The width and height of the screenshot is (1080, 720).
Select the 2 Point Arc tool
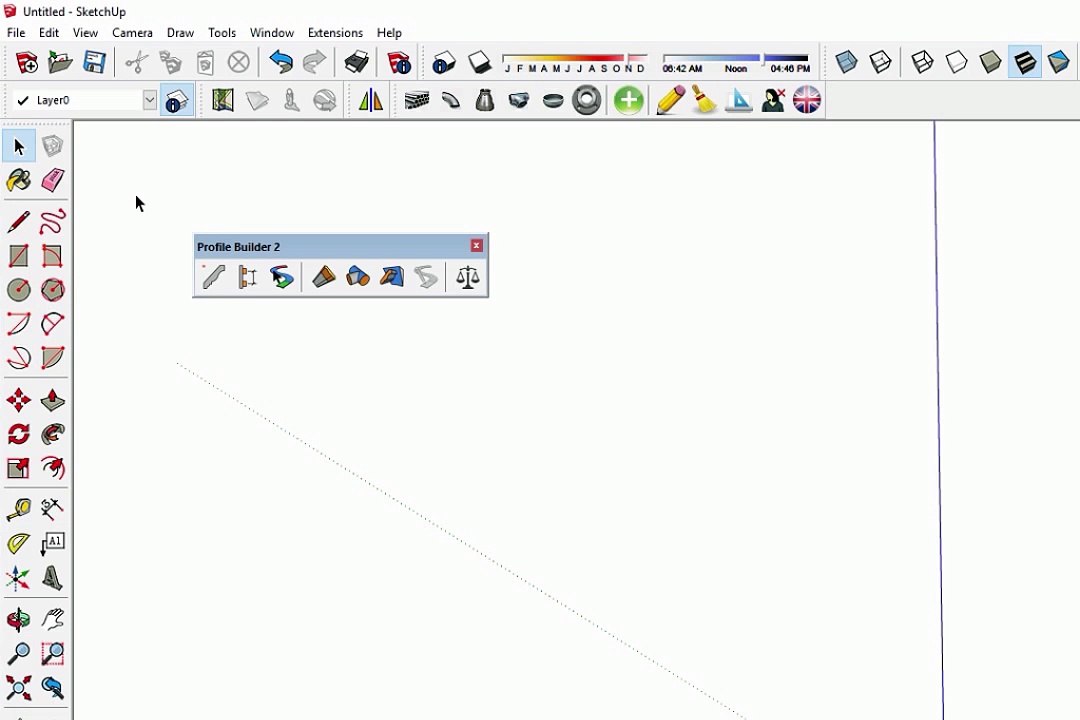(x=52, y=323)
